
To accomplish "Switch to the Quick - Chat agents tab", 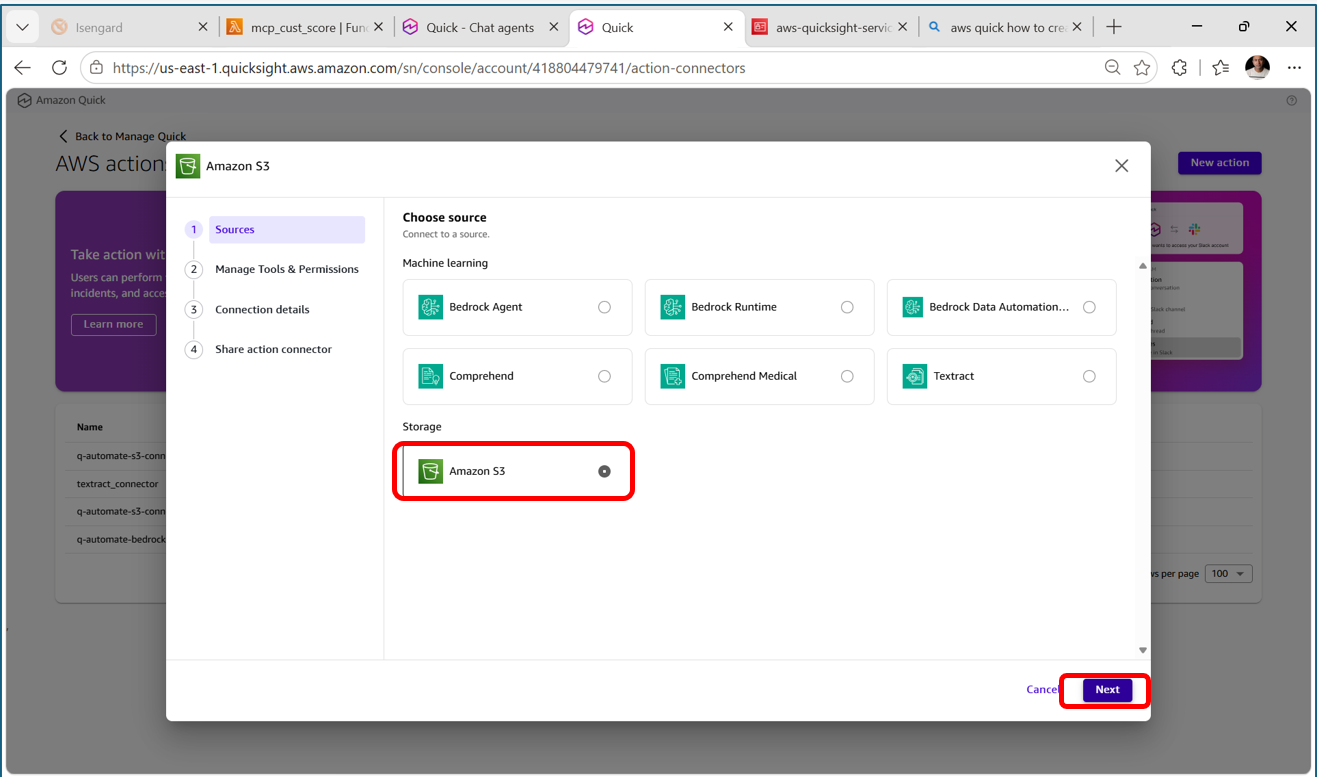I will pos(480,28).
